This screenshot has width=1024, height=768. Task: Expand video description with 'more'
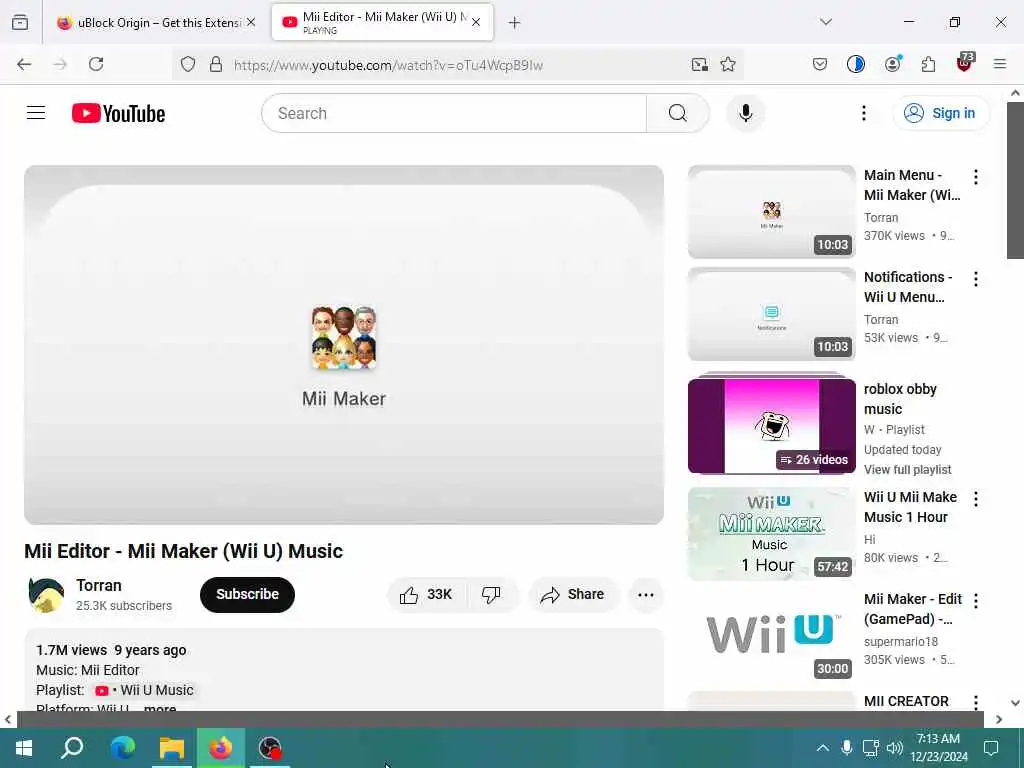pos(160,709)
